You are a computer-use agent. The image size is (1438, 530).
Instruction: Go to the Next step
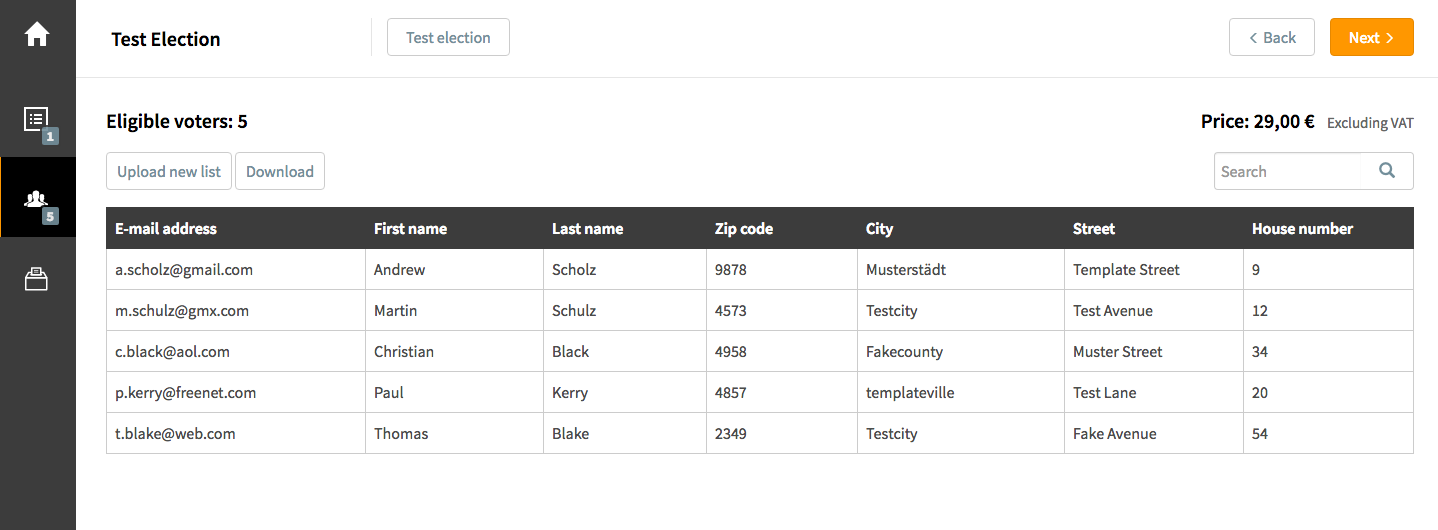click(x=1371, y=38)
